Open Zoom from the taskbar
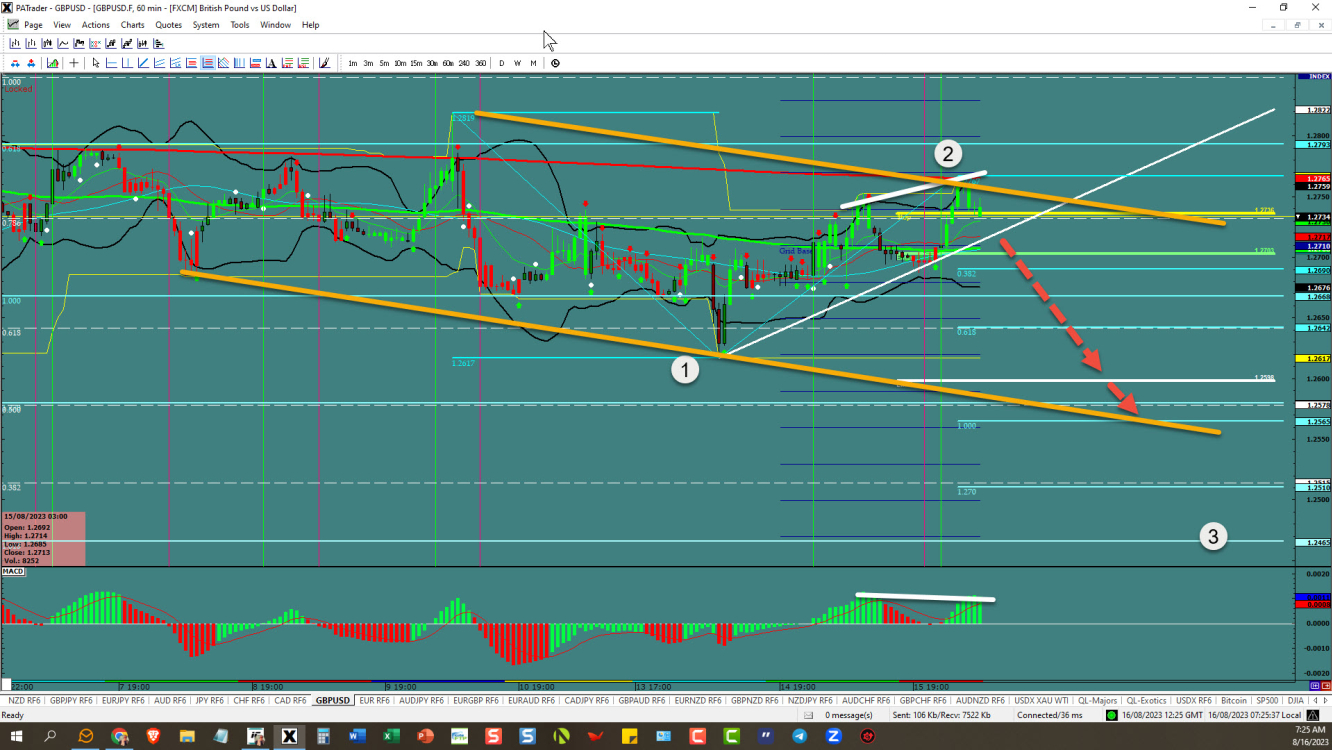Image resolution: width=1332 pixels, height=750 pixels. click(x=833, y=736)
